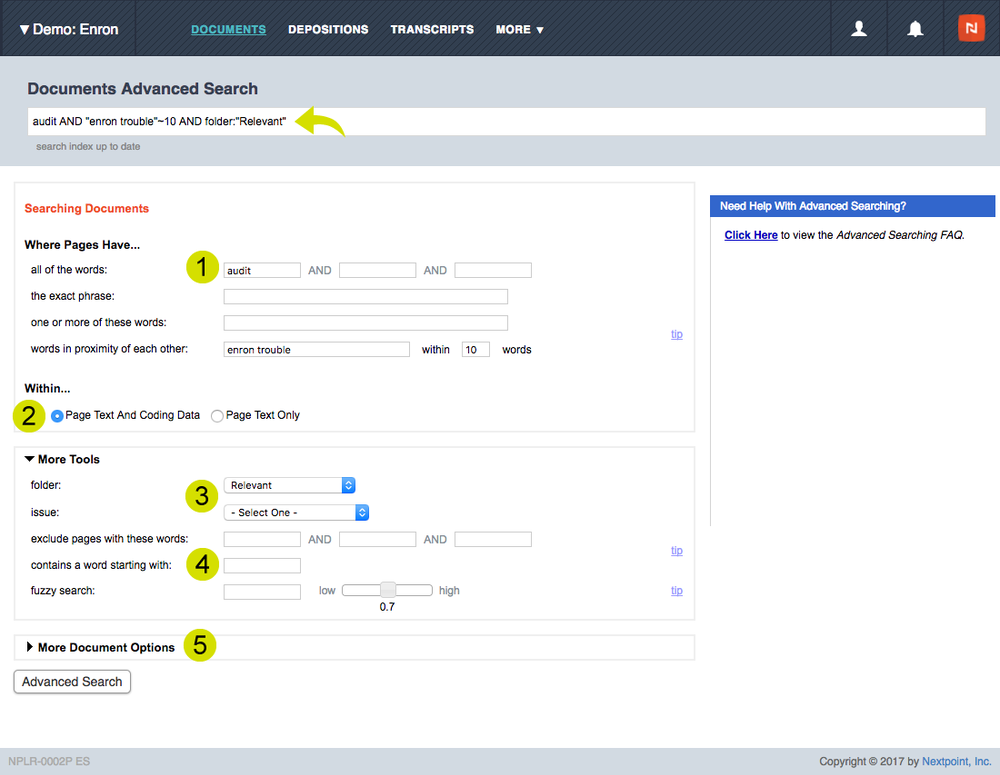Click the proximity words field with enron trouble
1000x775 pixels.
click(316, 350)
